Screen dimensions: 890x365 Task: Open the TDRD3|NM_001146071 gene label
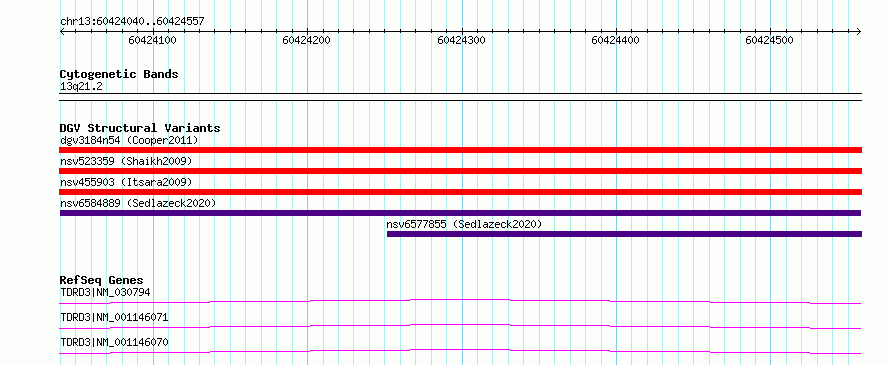(x=114, y=317)
